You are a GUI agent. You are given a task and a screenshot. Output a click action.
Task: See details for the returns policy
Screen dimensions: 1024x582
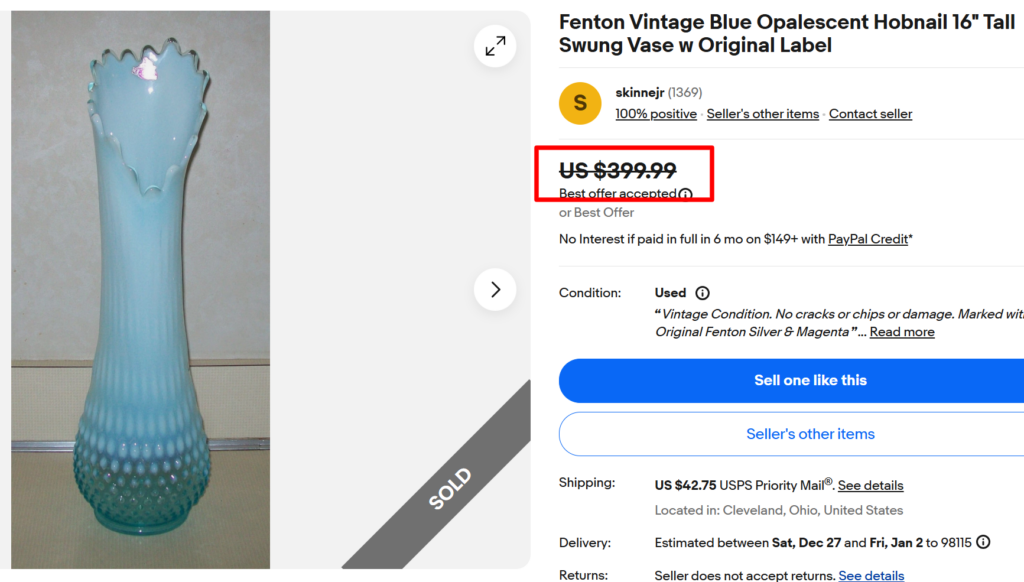pyautogui.click(x=871, y=575)
